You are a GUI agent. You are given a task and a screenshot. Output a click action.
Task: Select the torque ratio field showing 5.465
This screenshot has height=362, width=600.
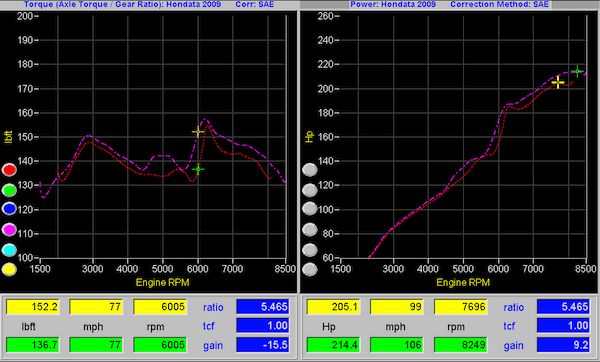pos(262,307)
